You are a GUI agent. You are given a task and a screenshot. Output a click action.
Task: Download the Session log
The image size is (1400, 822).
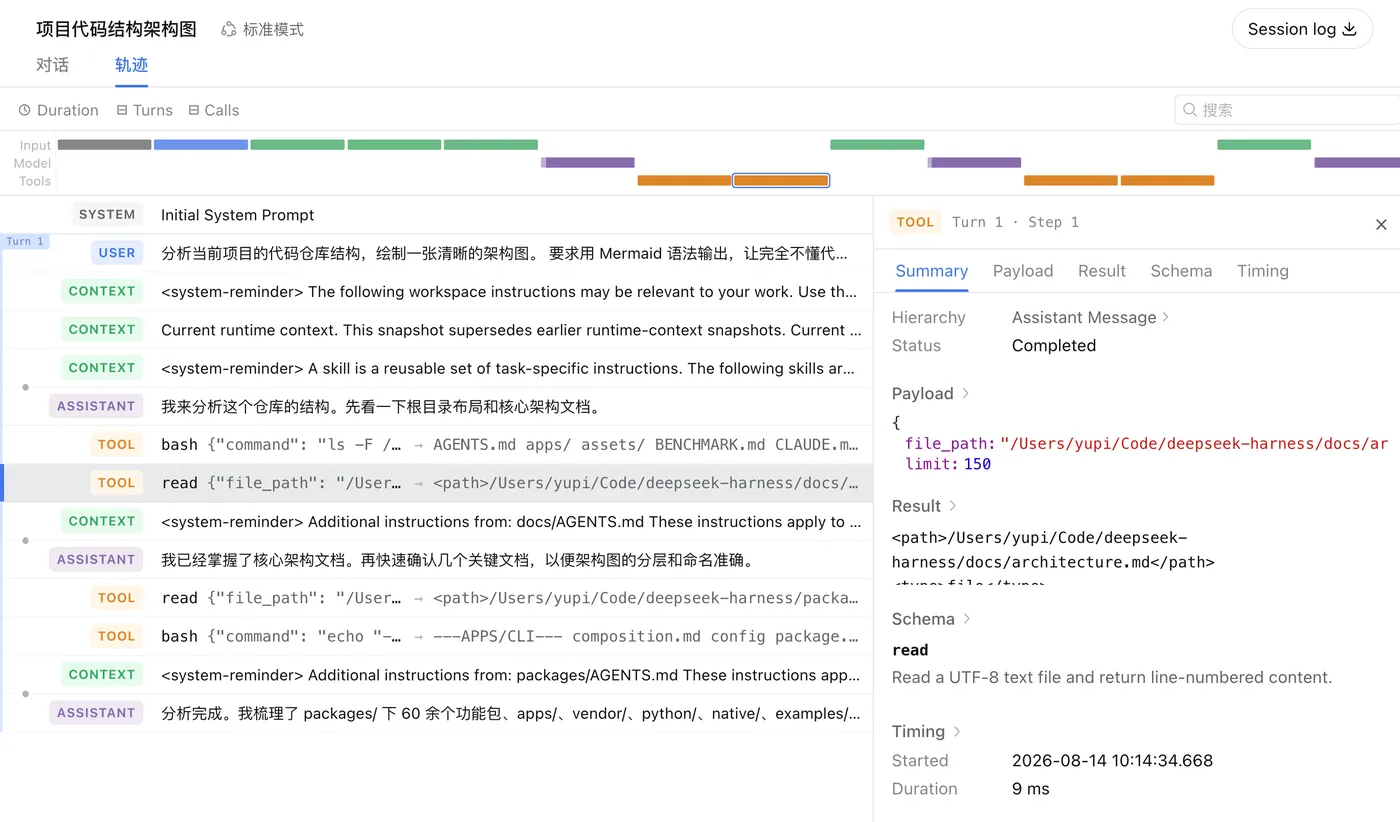(x=1302, y=29)
